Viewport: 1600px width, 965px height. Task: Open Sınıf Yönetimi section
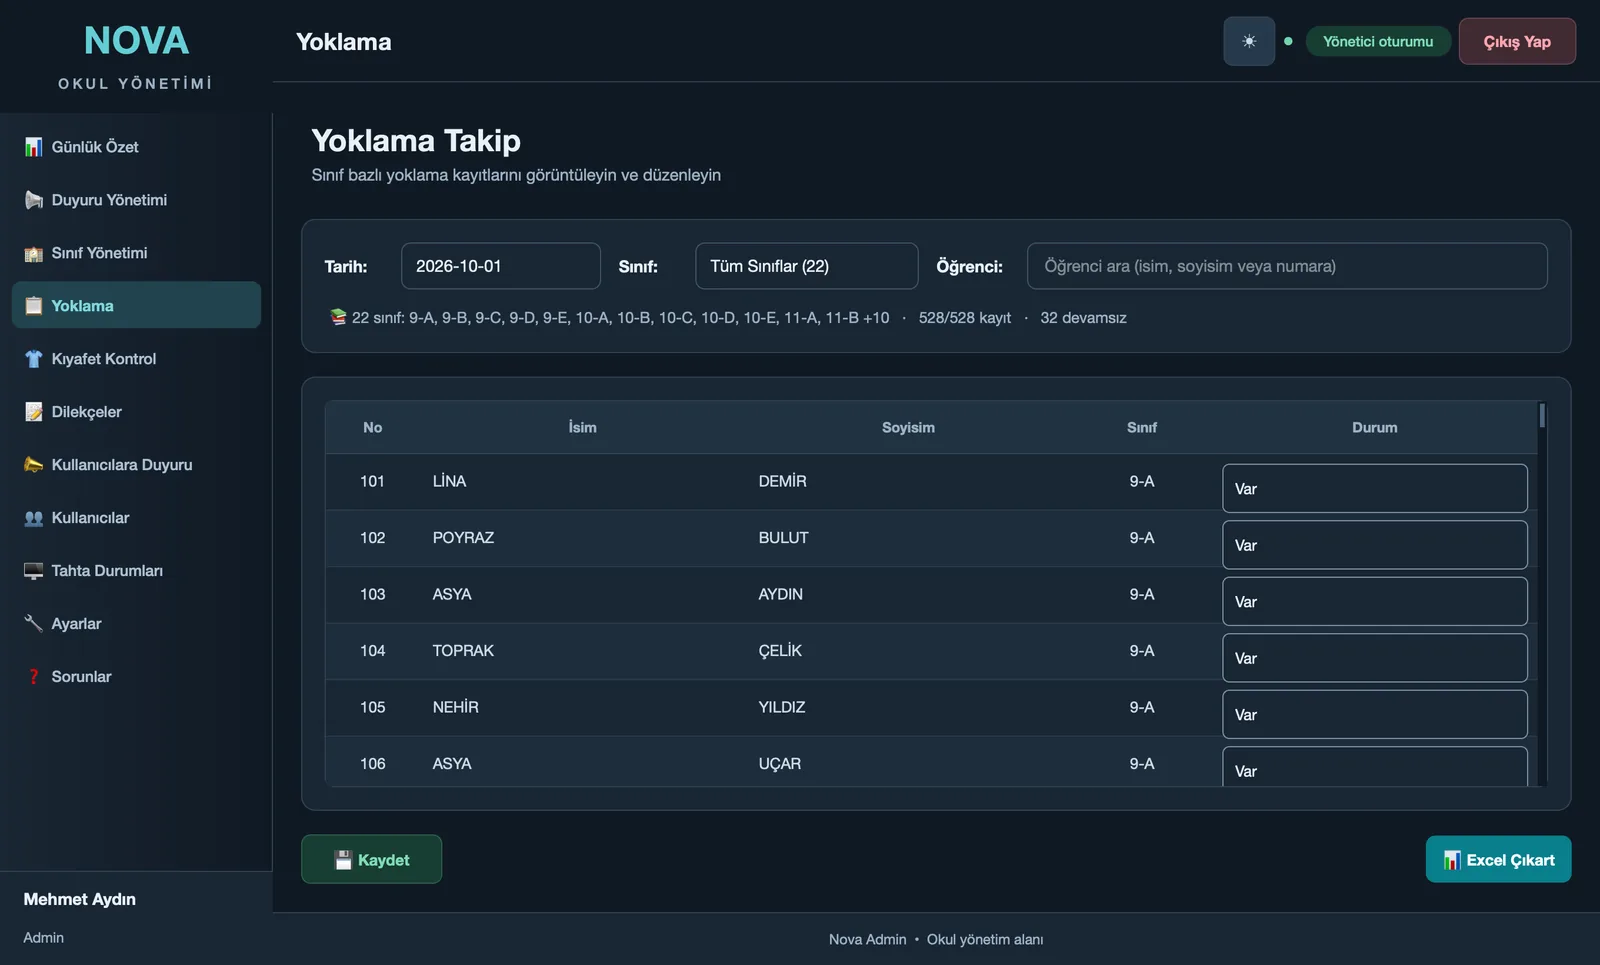(136, 253)
